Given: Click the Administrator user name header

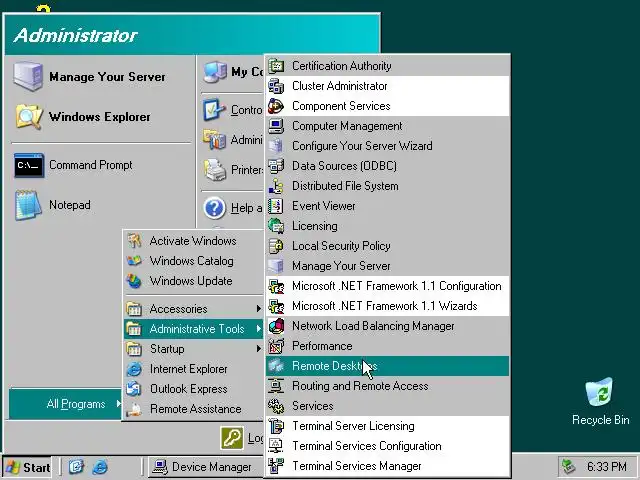Looking at the screenshot, I should [76, 36].
